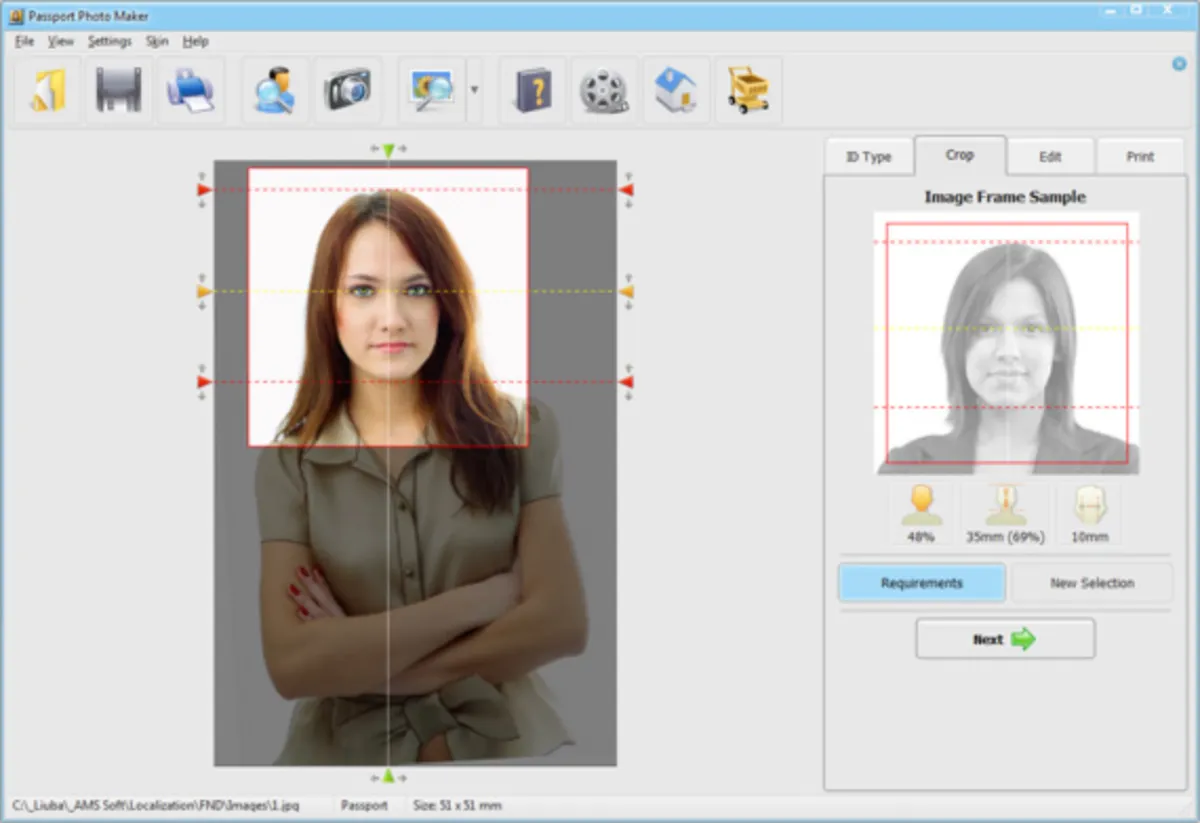
Task: Click the Image Frame Sample preview thumbnail
Action: pos(1005,342)
